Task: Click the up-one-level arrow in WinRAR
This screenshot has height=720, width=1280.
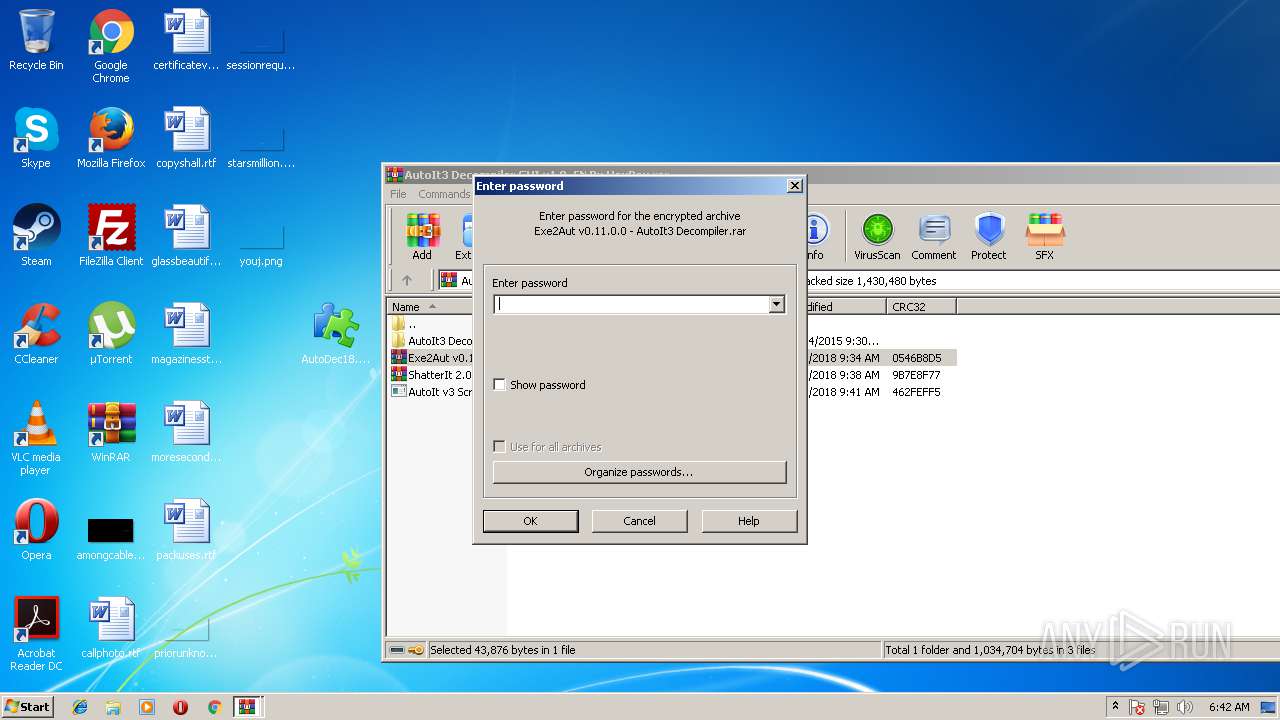Action: (x=407, y=281)
